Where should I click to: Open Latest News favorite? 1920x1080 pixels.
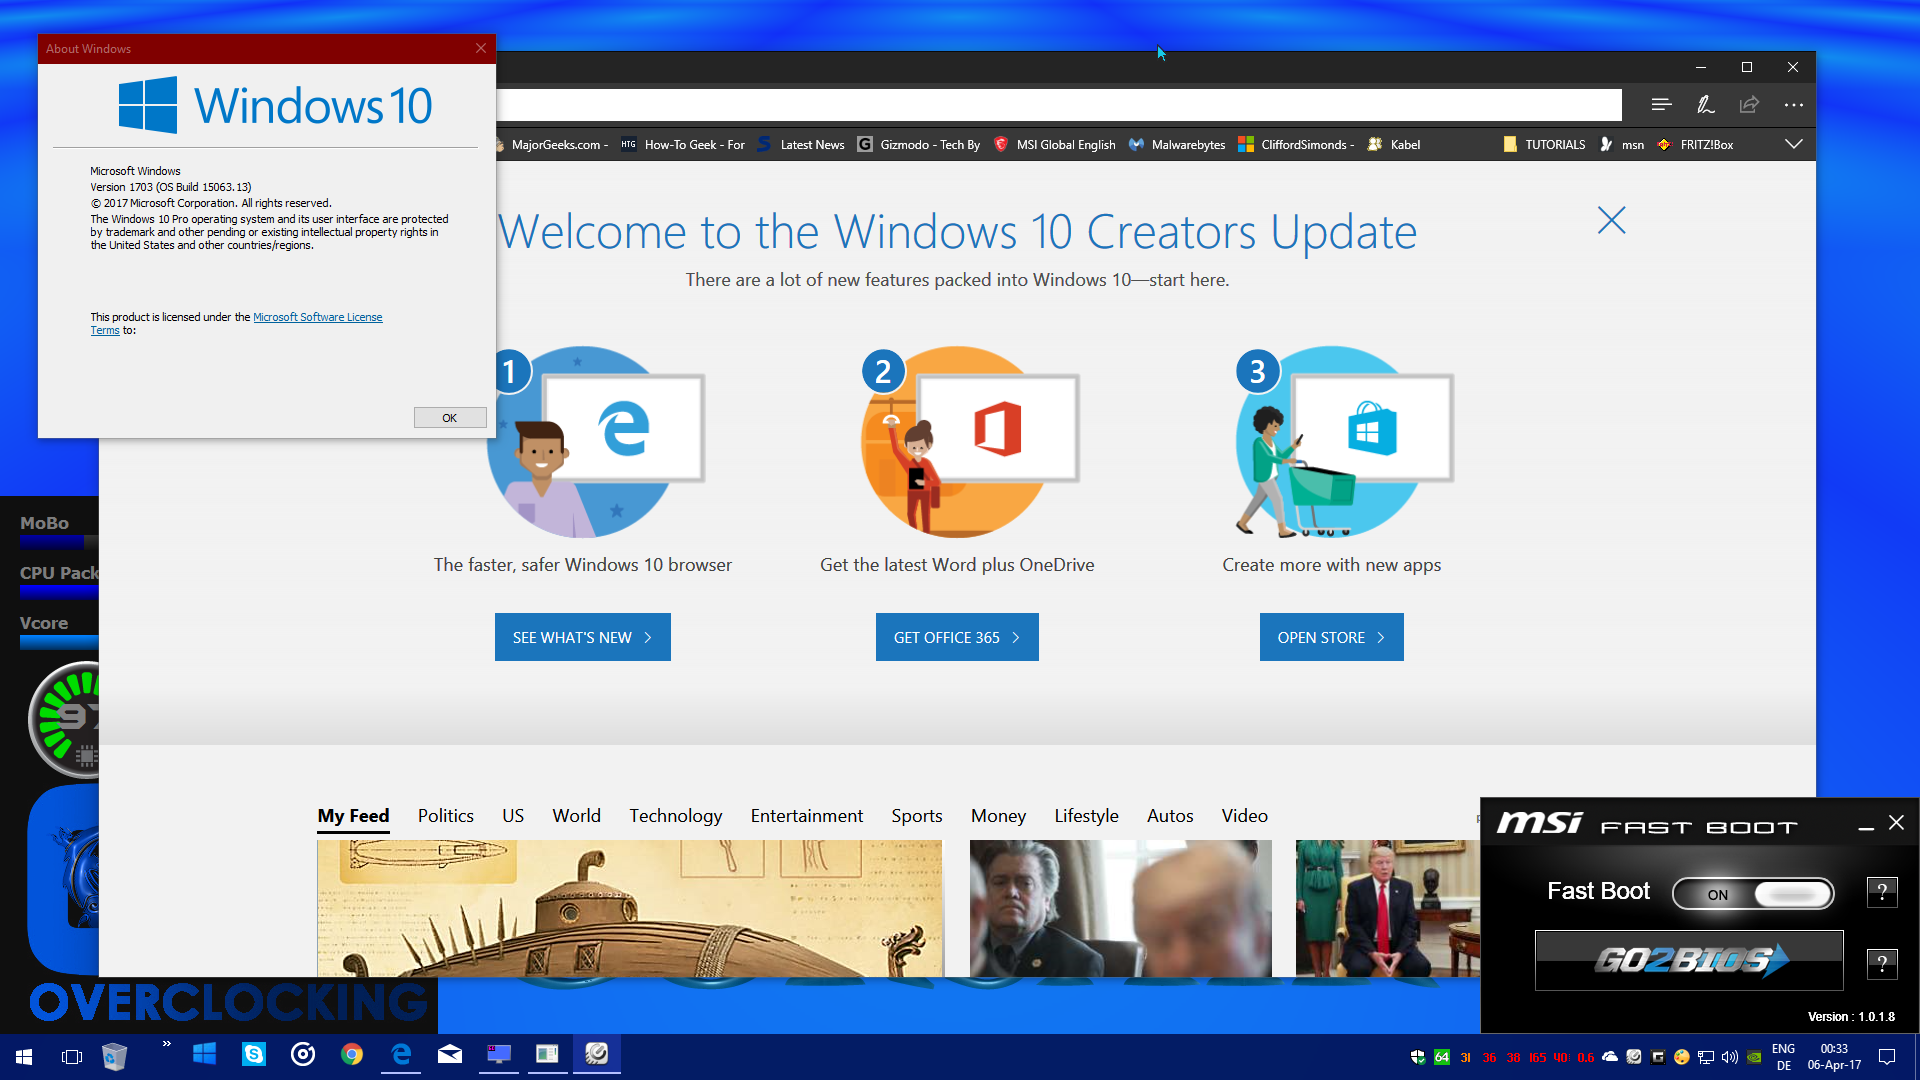coord(801,145)
